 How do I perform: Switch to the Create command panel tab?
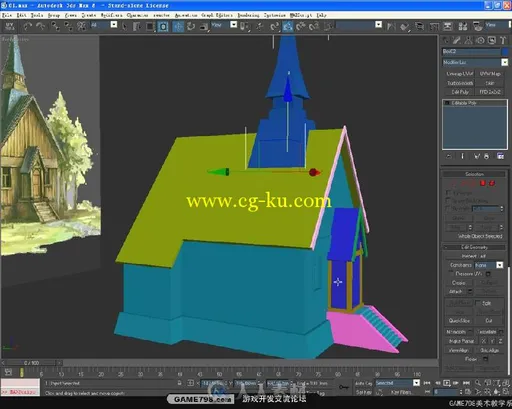tap(445, 41)
